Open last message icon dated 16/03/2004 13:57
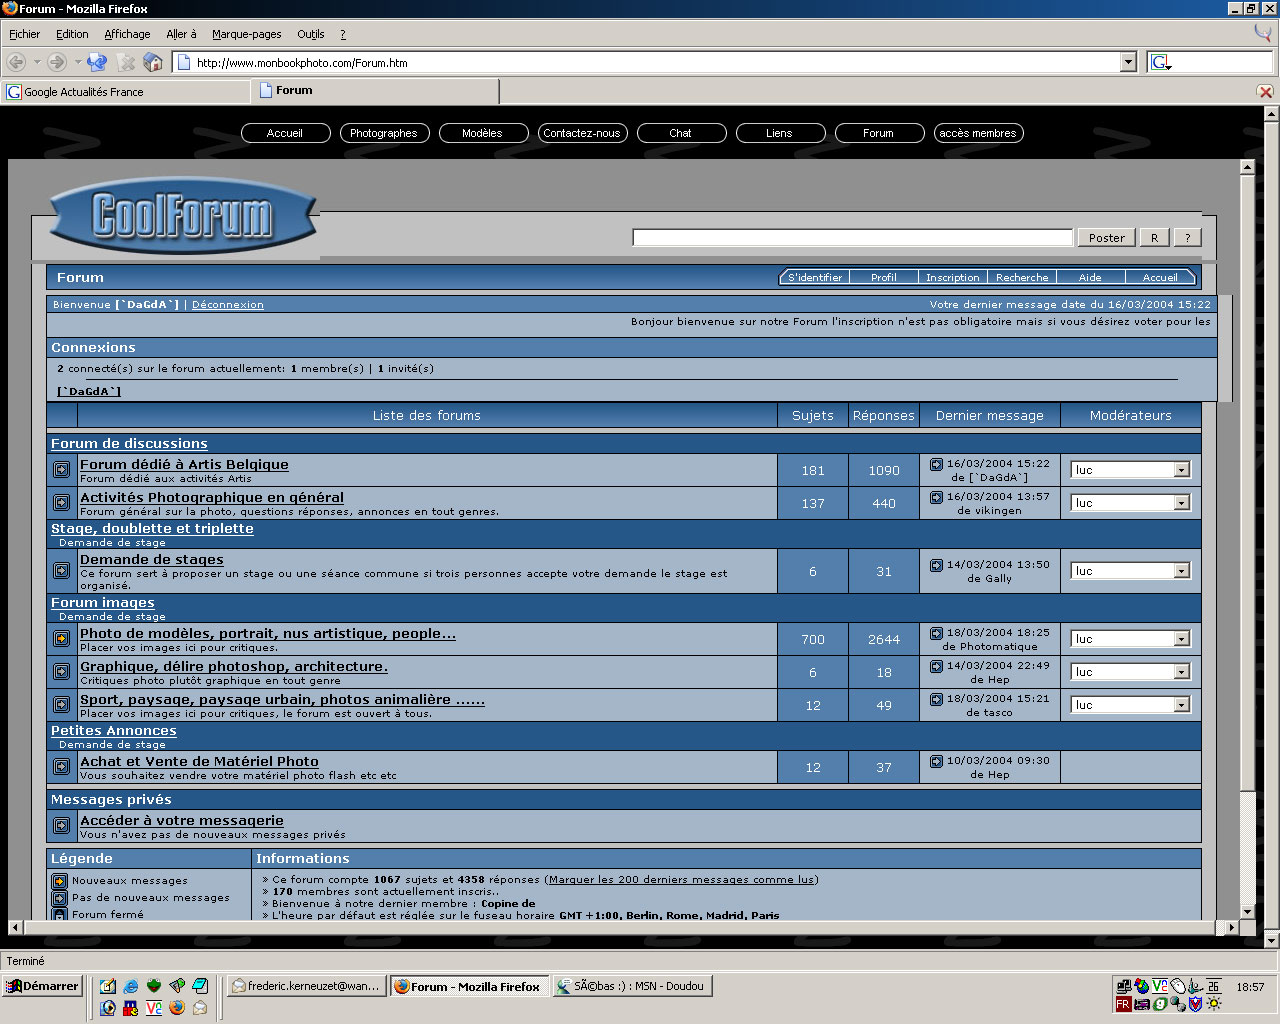Image resolution: width=1280 pixels, height=1024 pixels. point(936,497)
